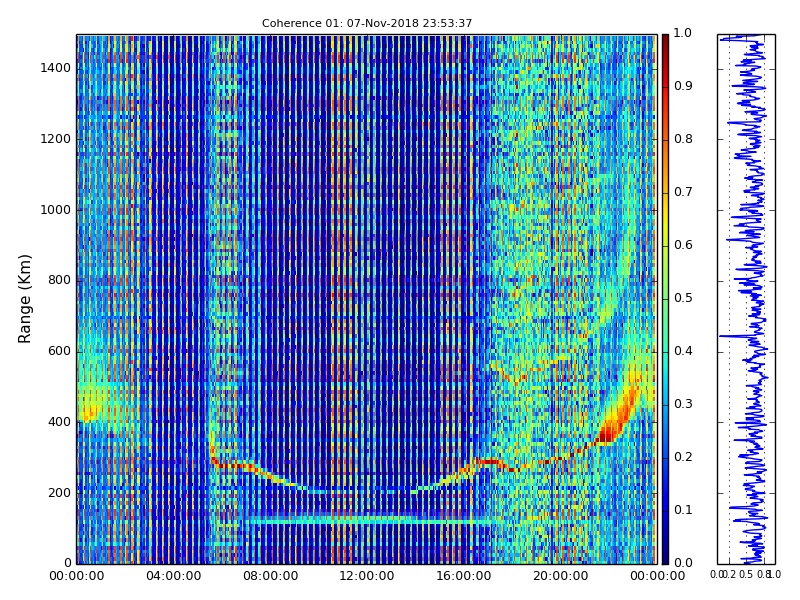The image size is (800, 600).
Task: Click the 800 range tick label
Action: click(x=60, y=280)
